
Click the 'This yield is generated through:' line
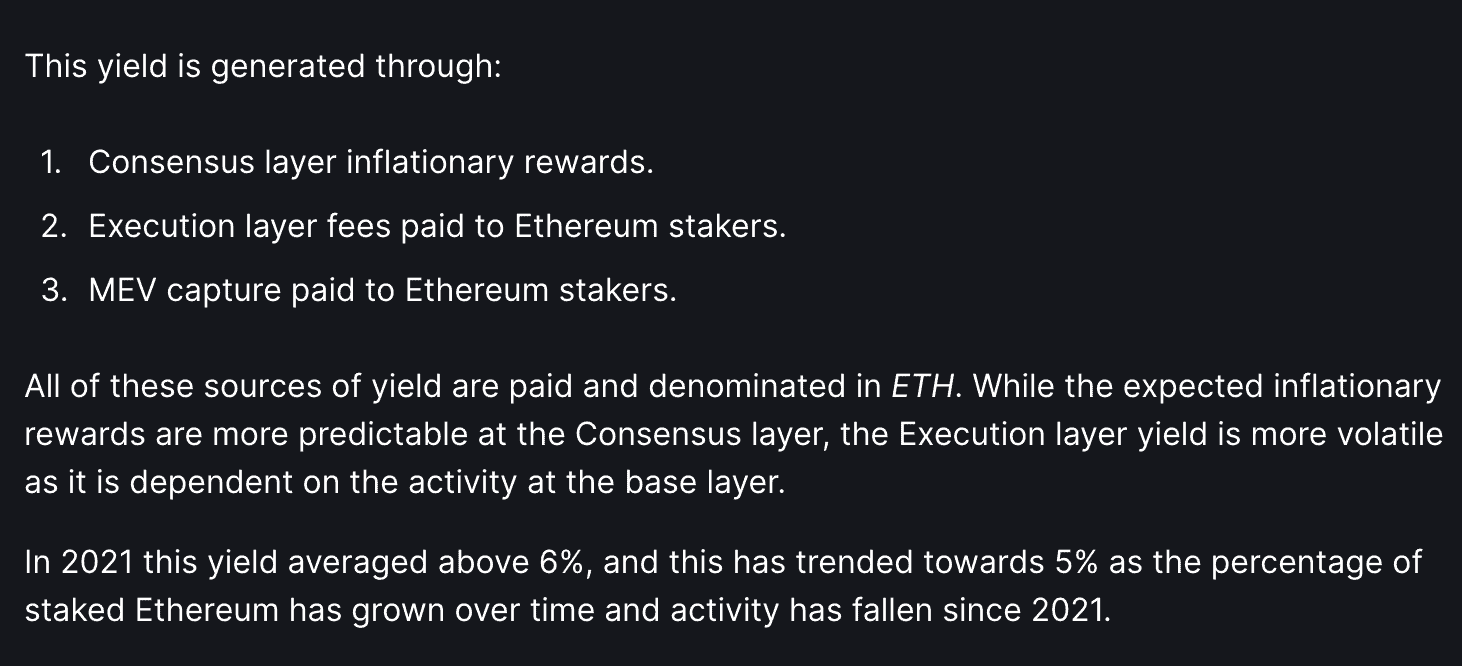tap(263, 67)
